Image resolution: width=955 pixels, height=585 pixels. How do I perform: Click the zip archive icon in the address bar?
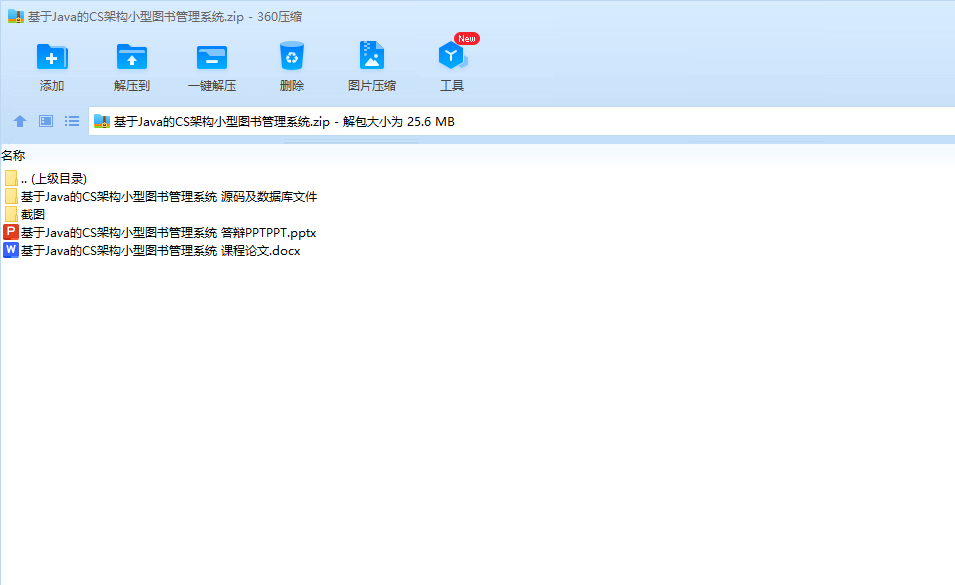click(102, 122)
